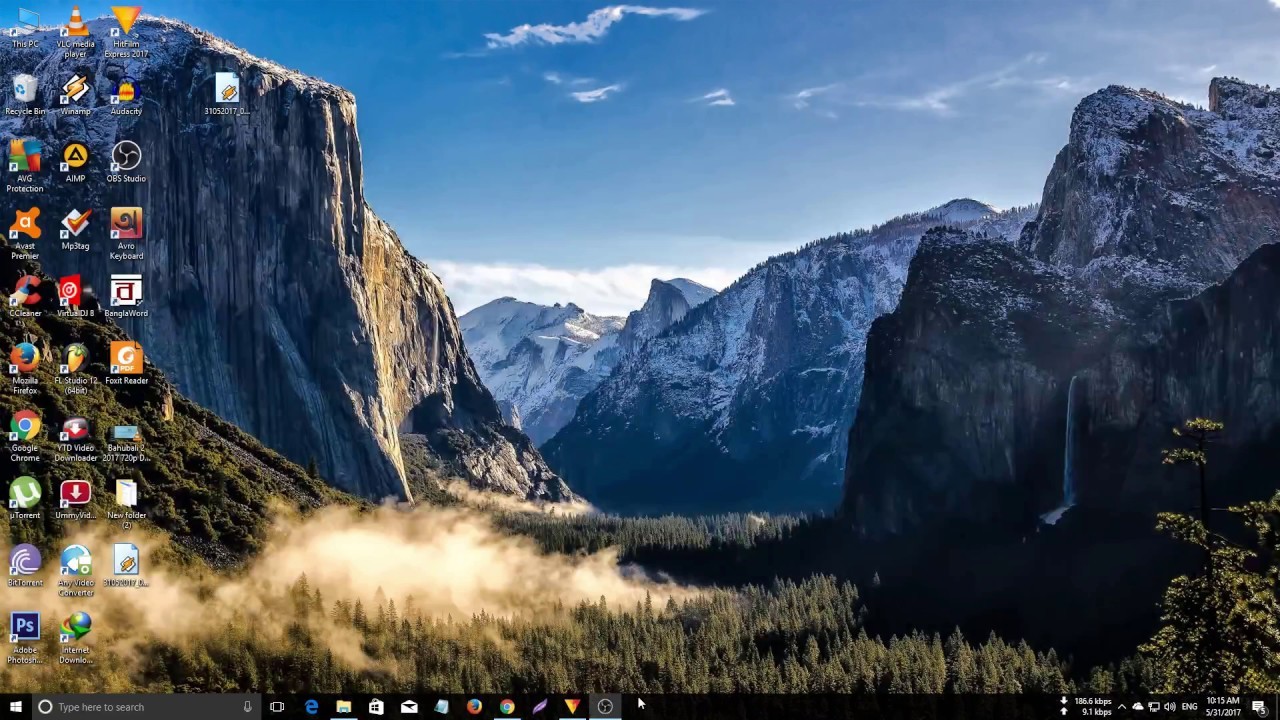
Task: Open the VLC media player desktop shortcut
Action: [x=75, y=24]
